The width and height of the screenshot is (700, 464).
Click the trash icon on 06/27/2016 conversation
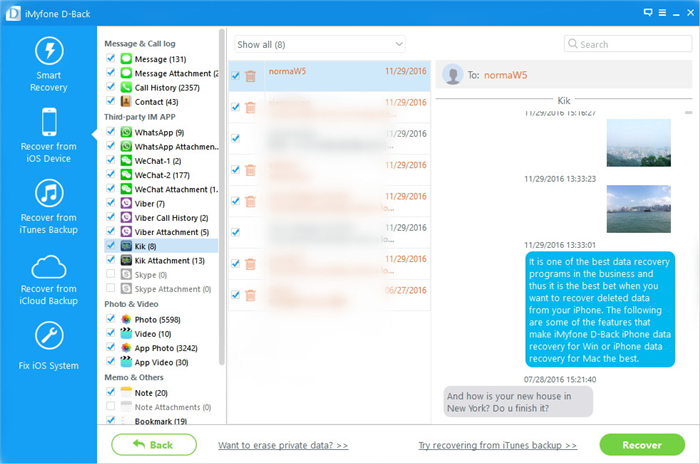click(250, 295)
